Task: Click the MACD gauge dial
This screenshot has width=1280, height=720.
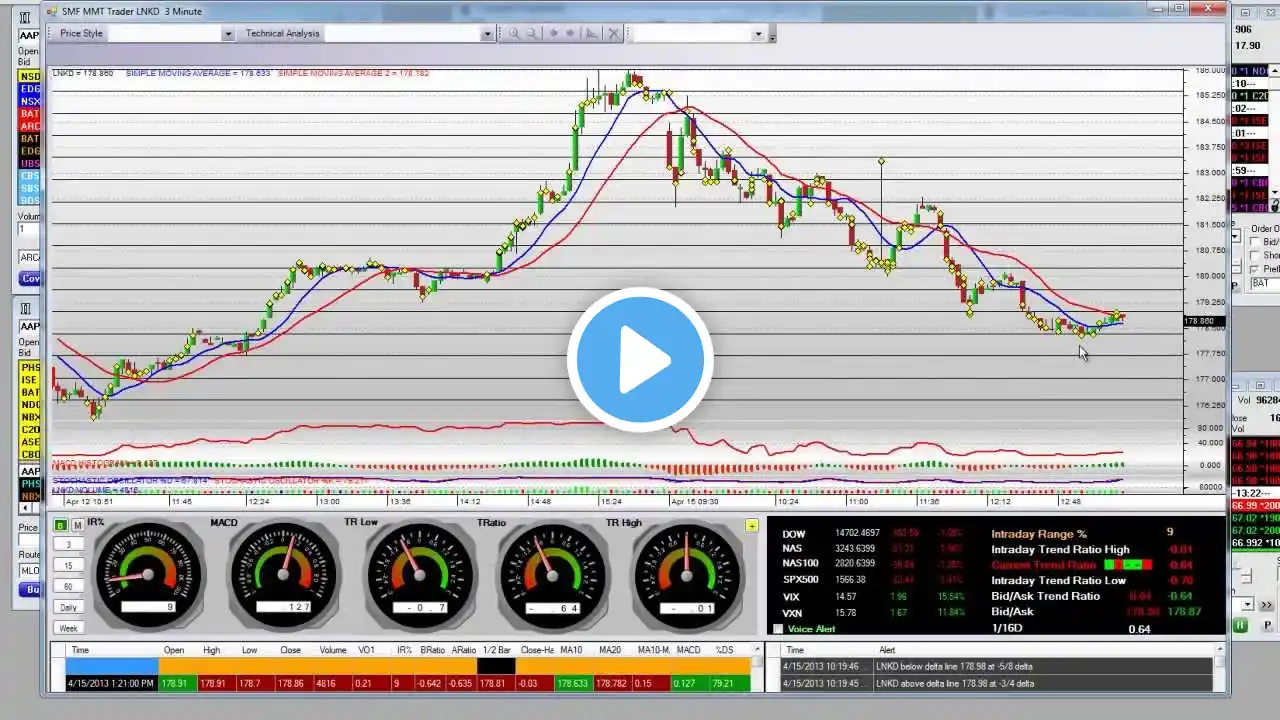Action: click(284, 577)
